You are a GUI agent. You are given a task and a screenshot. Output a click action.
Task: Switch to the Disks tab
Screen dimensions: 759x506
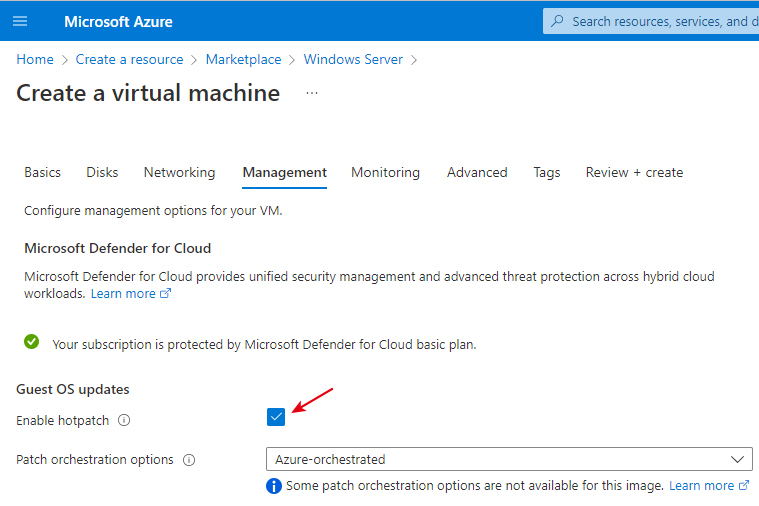tap(102, 172)
